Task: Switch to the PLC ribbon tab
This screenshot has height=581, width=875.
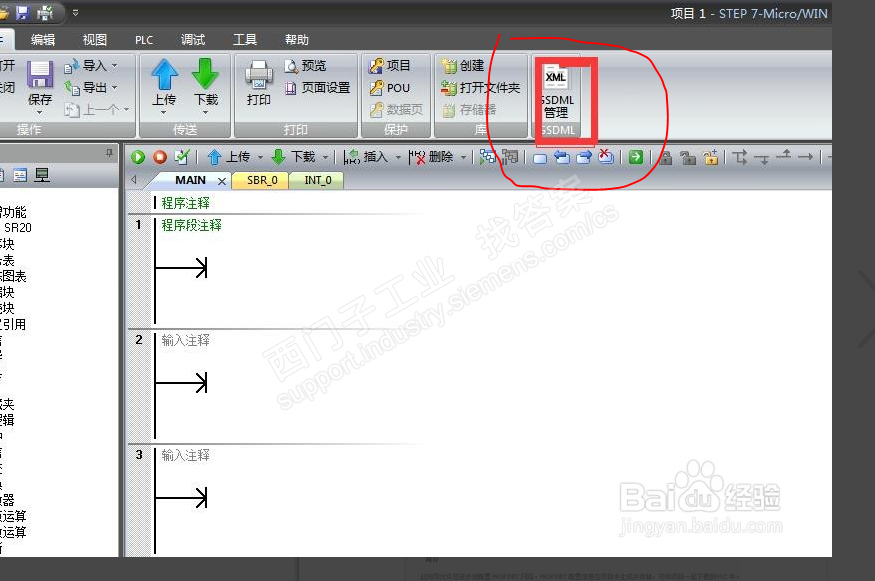Action: tap(144, 40)
